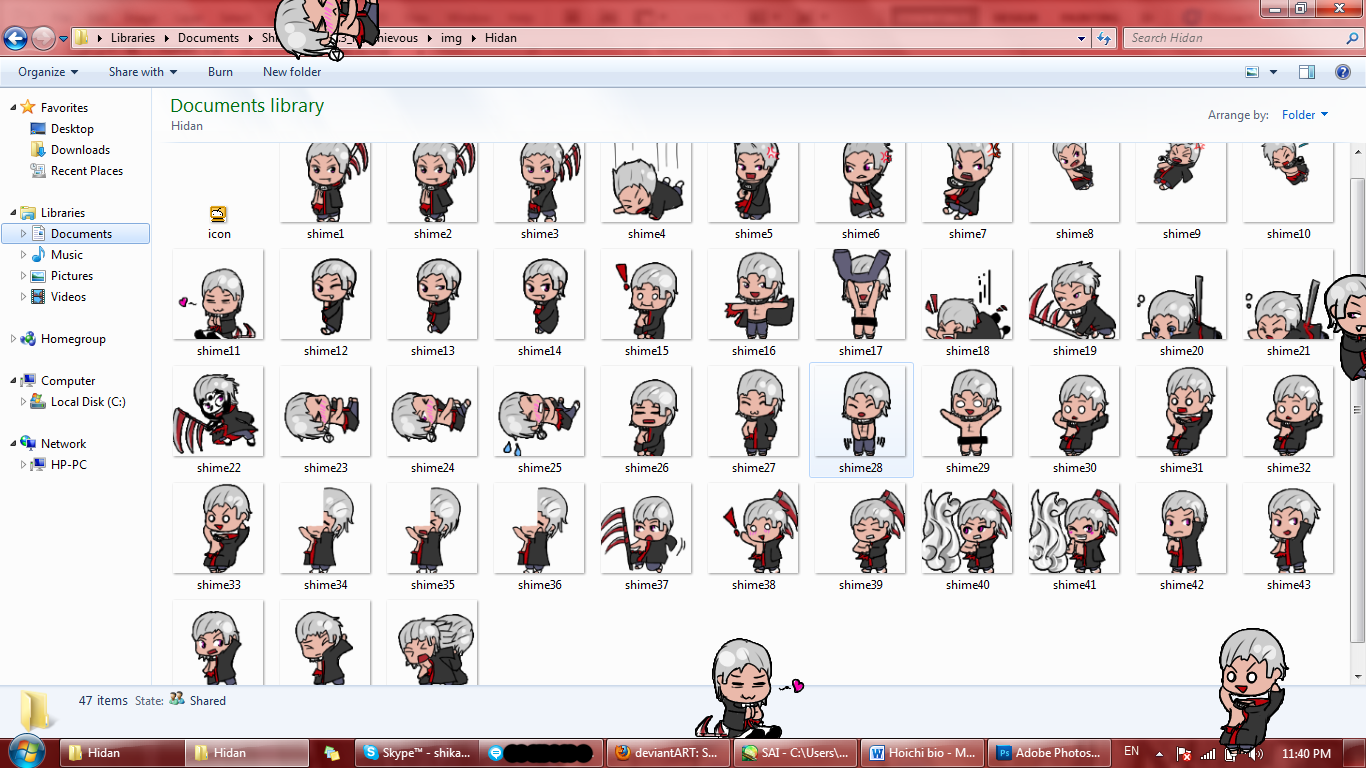
Task: Open the SAI taskbar button
Action: pos(795,753)
